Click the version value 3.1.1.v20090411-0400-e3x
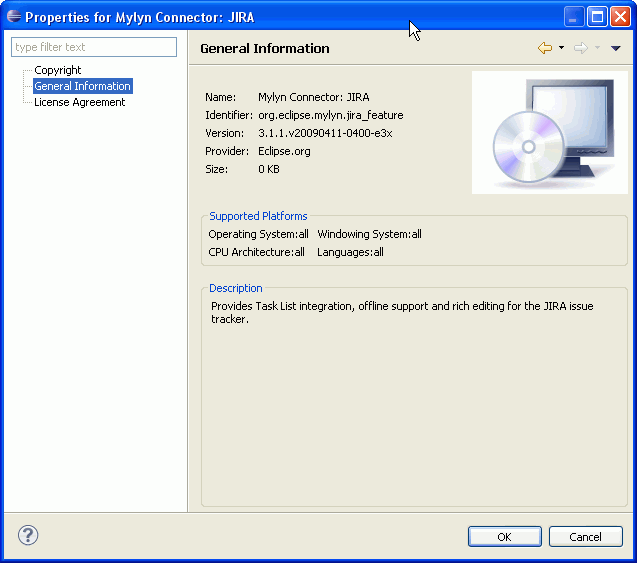This screenshot has height=563, width=637. [x=325, y=133]
